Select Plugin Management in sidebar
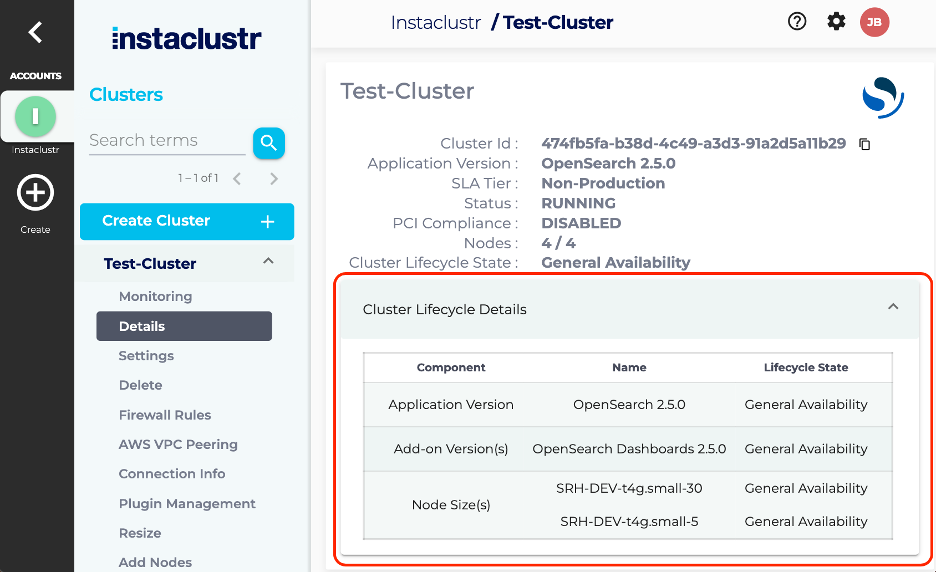Viewport: 936px width, 572px height. coord(187,503)
